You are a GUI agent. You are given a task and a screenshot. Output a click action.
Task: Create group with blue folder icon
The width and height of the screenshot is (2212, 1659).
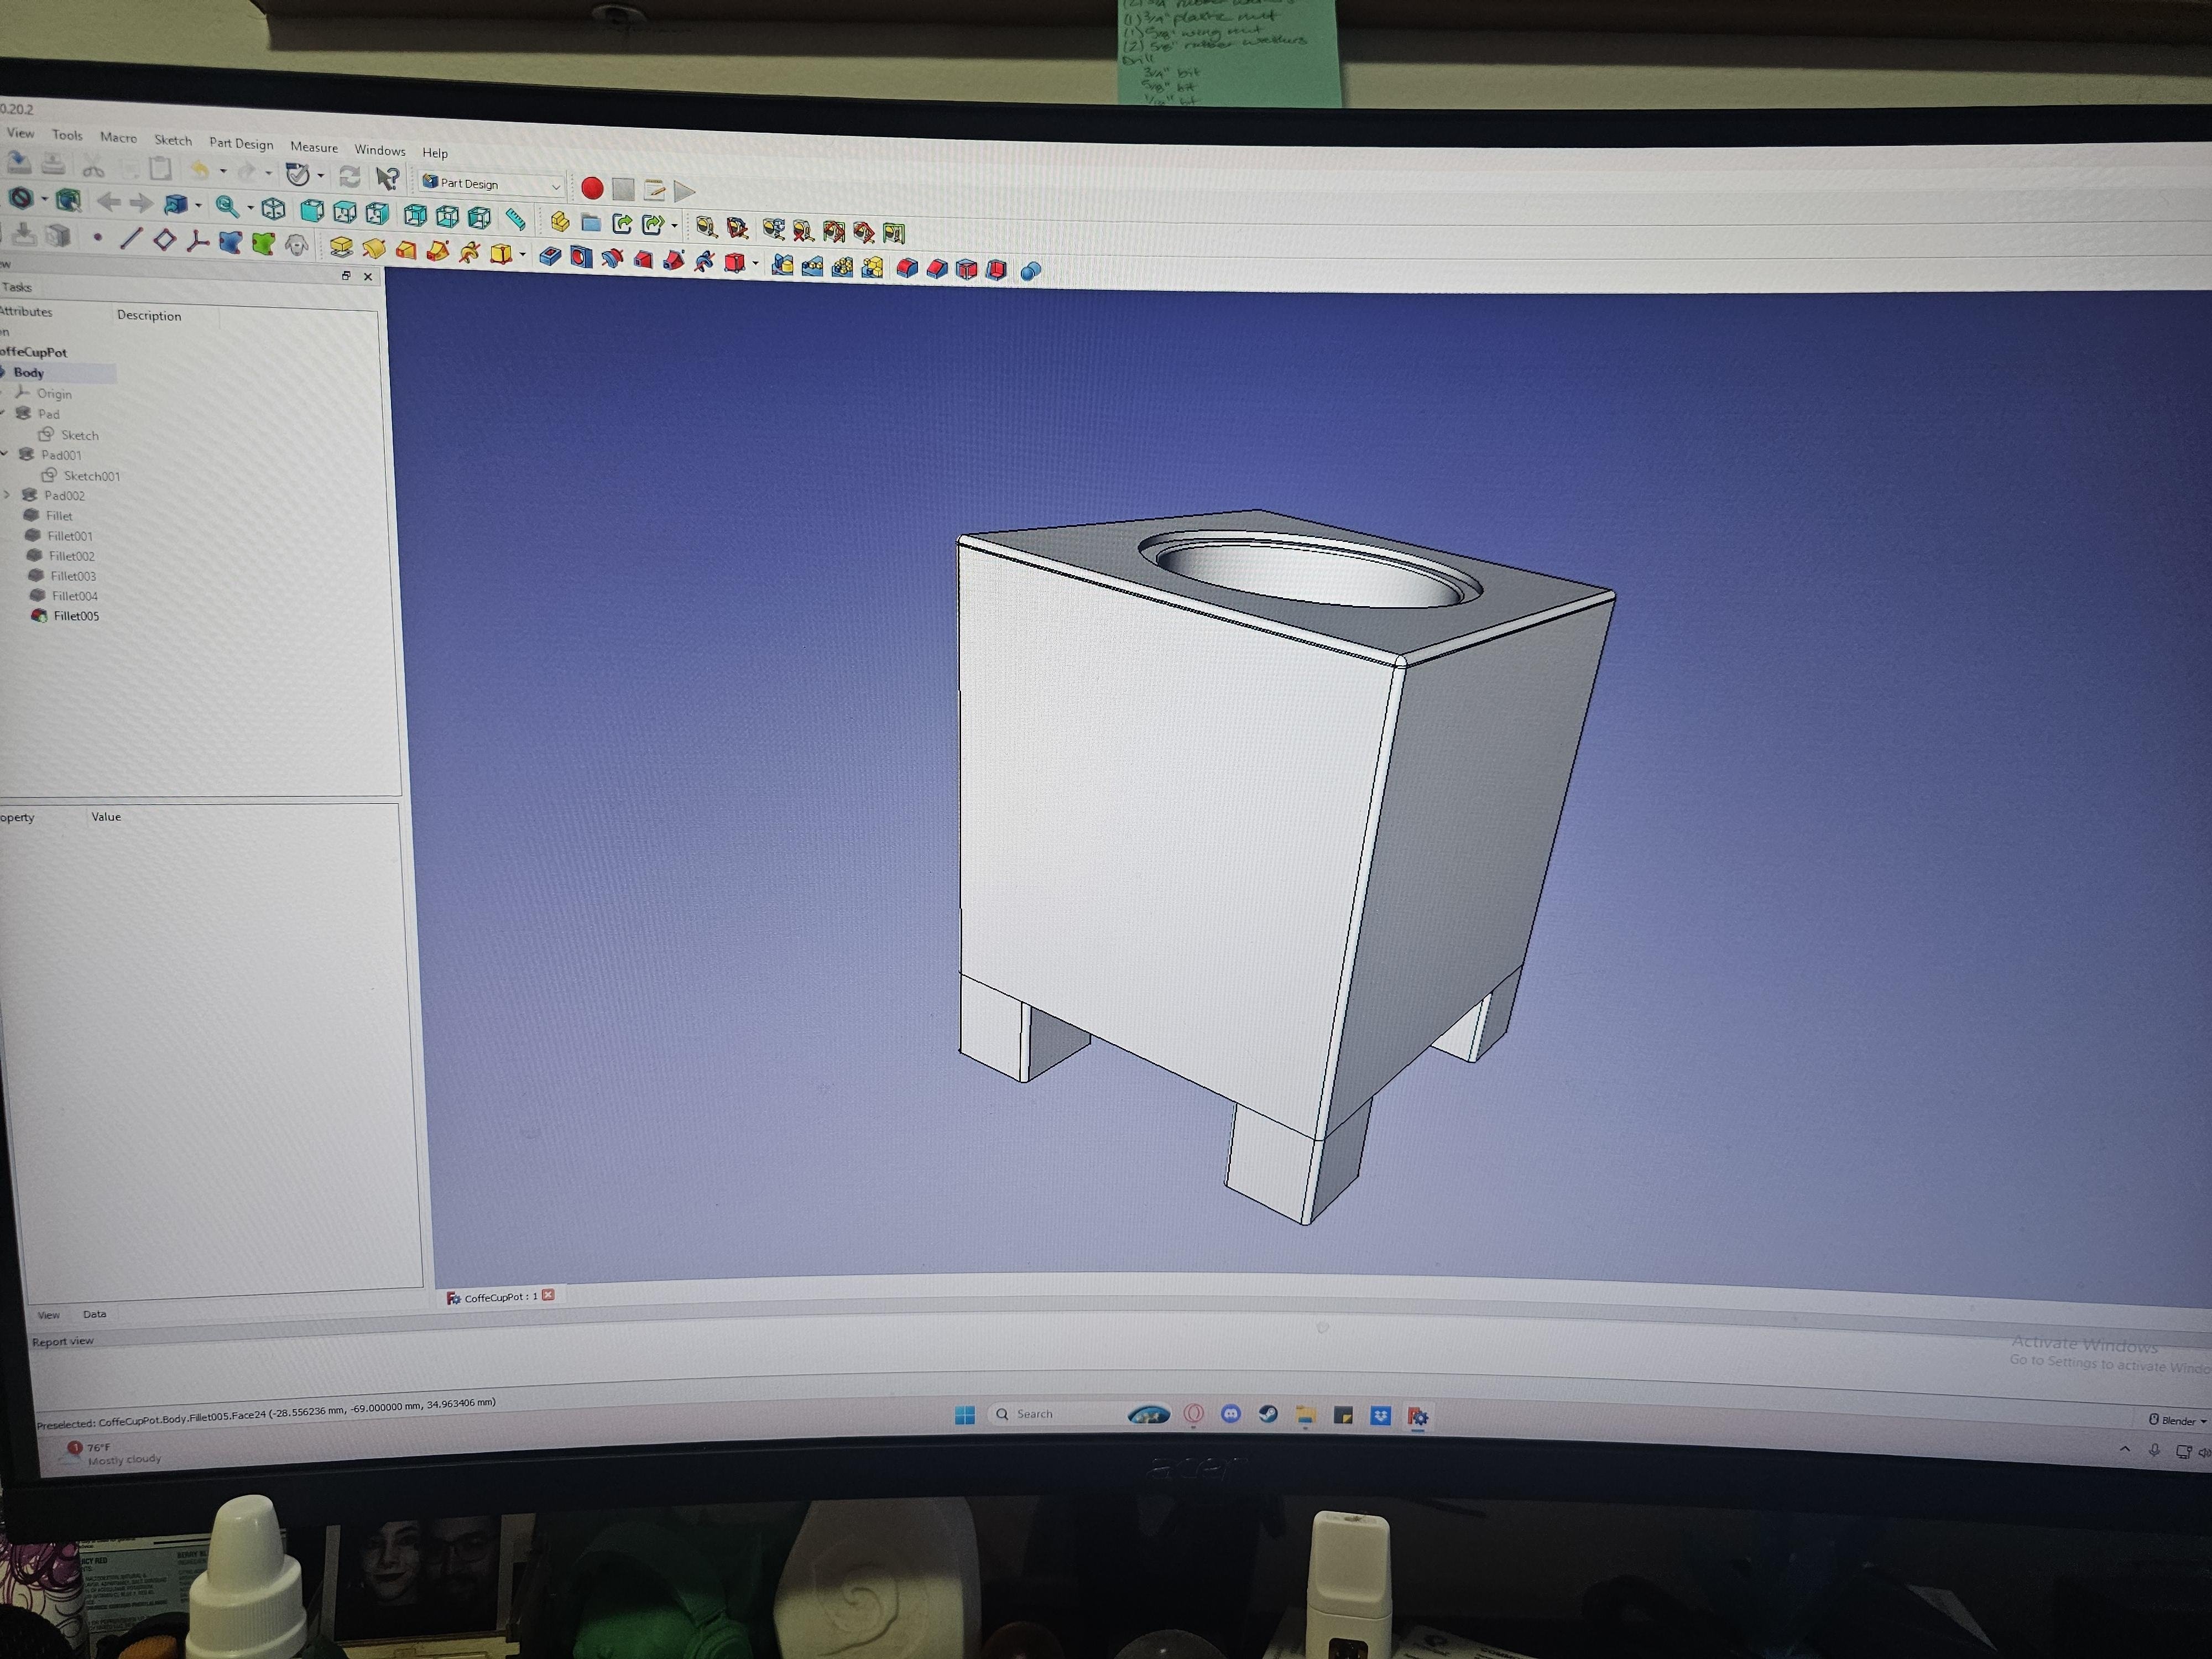[x=591, y=222]
